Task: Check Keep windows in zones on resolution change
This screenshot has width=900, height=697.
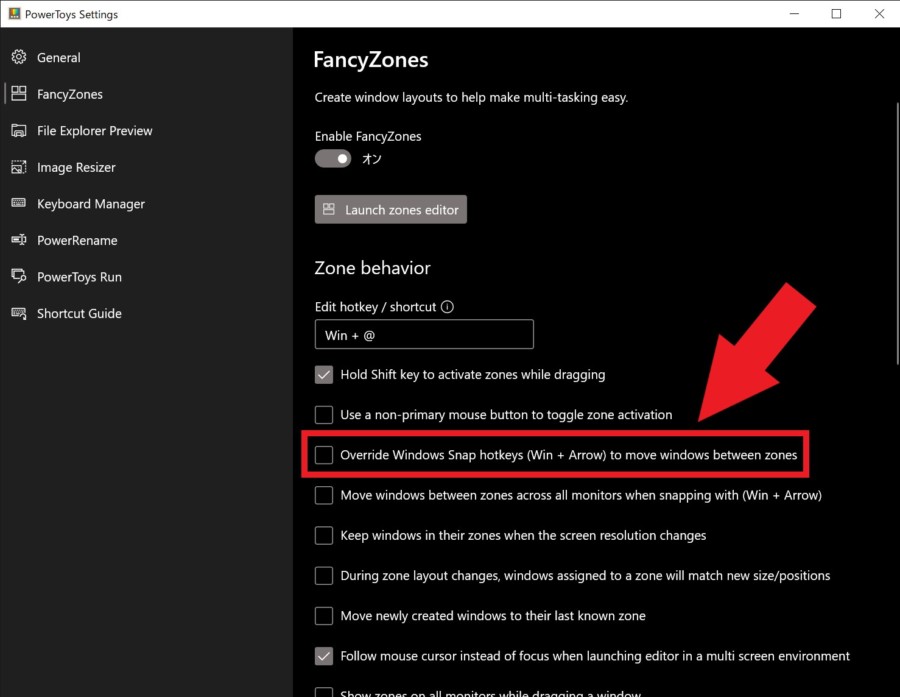Action: click(x=324, y=535)
